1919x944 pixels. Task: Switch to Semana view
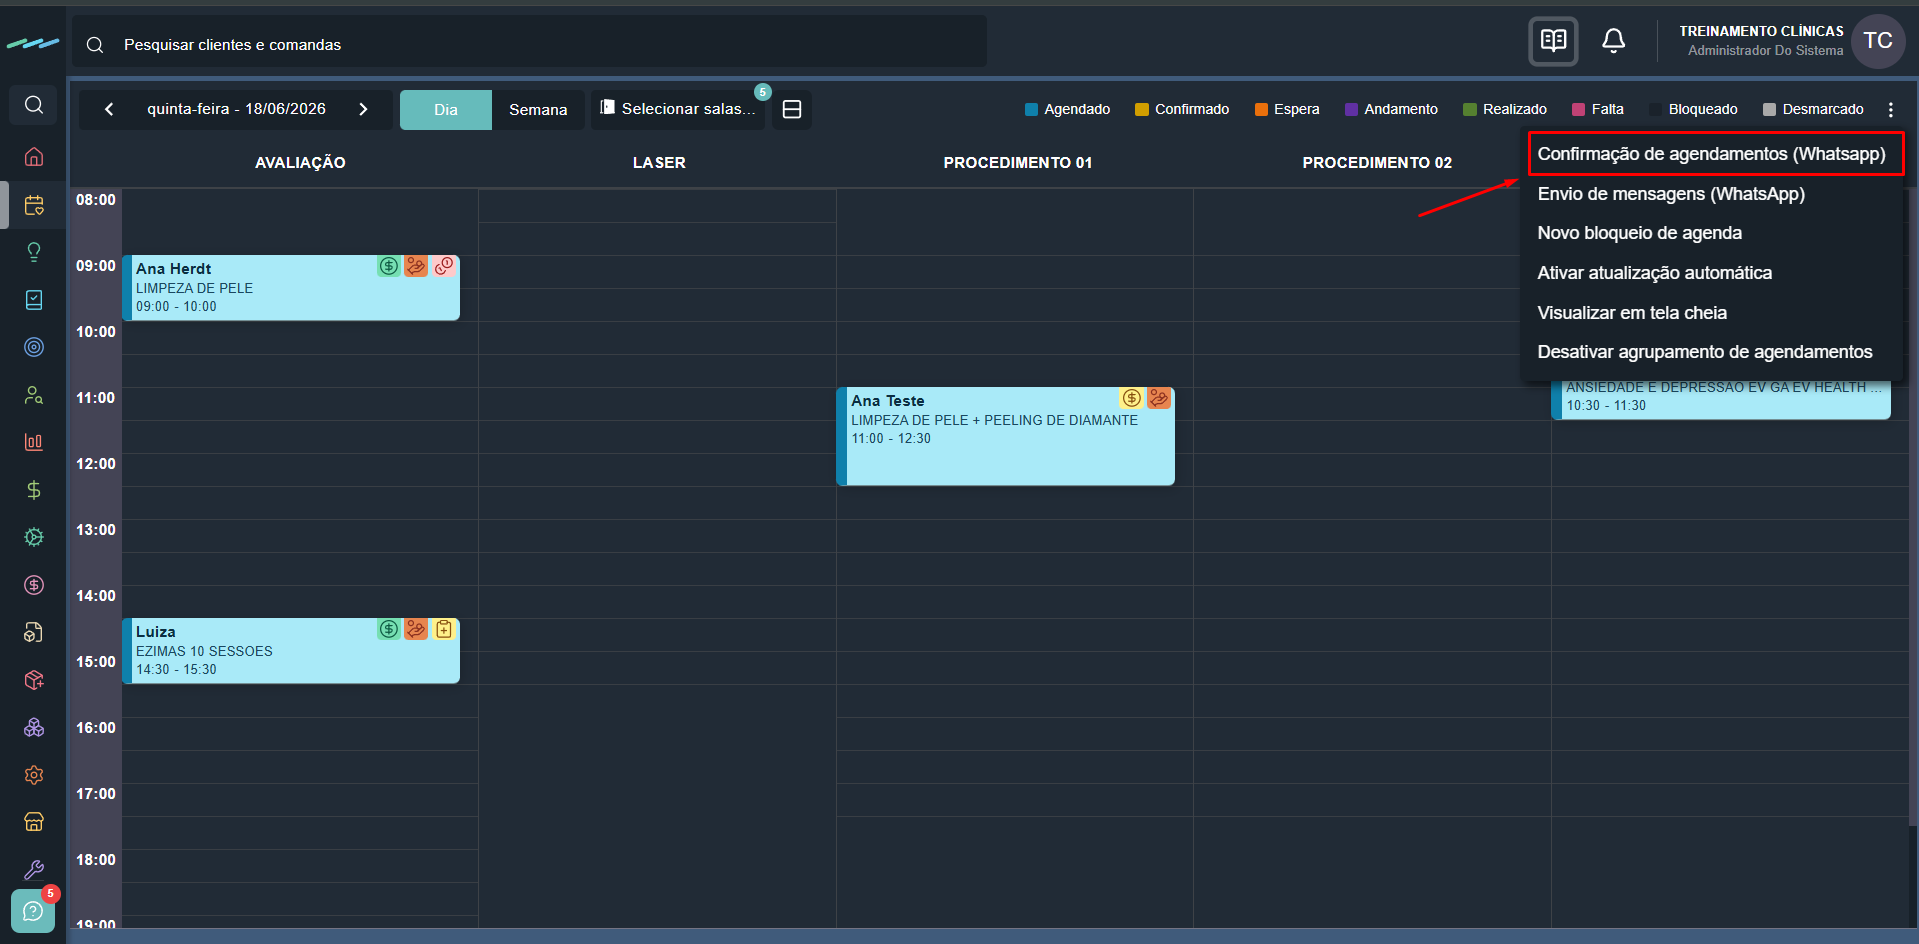[x=538, y=110]
